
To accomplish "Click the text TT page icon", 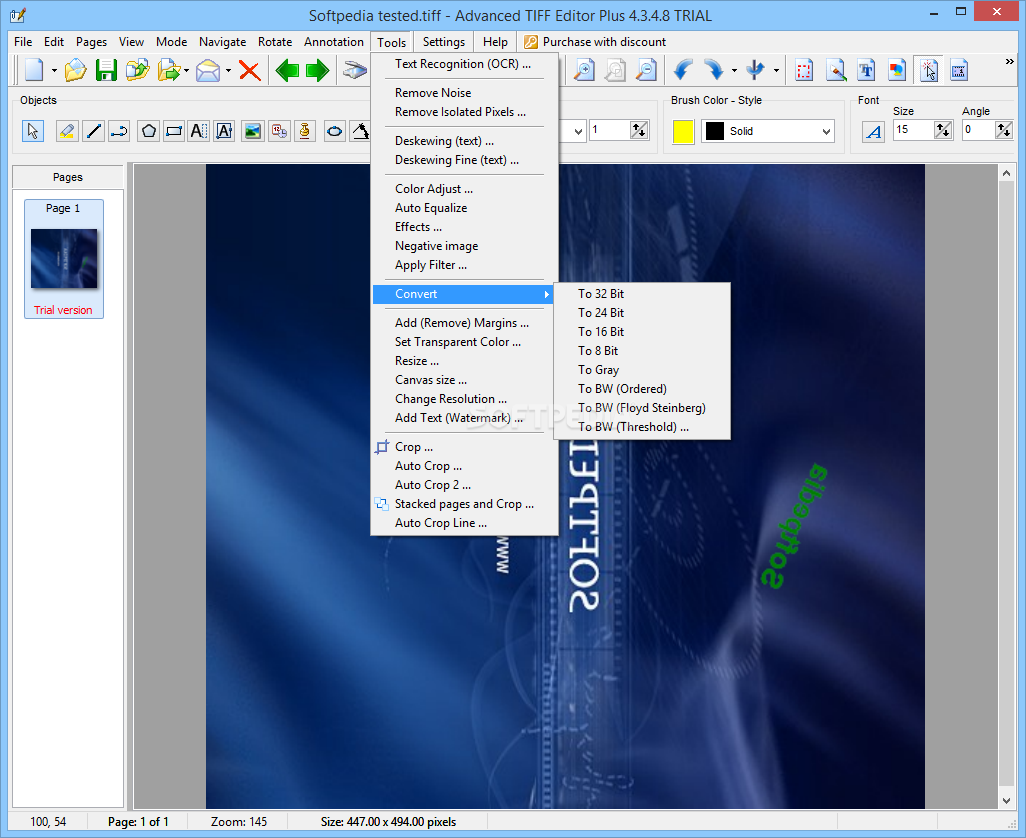I will [866, 69].
